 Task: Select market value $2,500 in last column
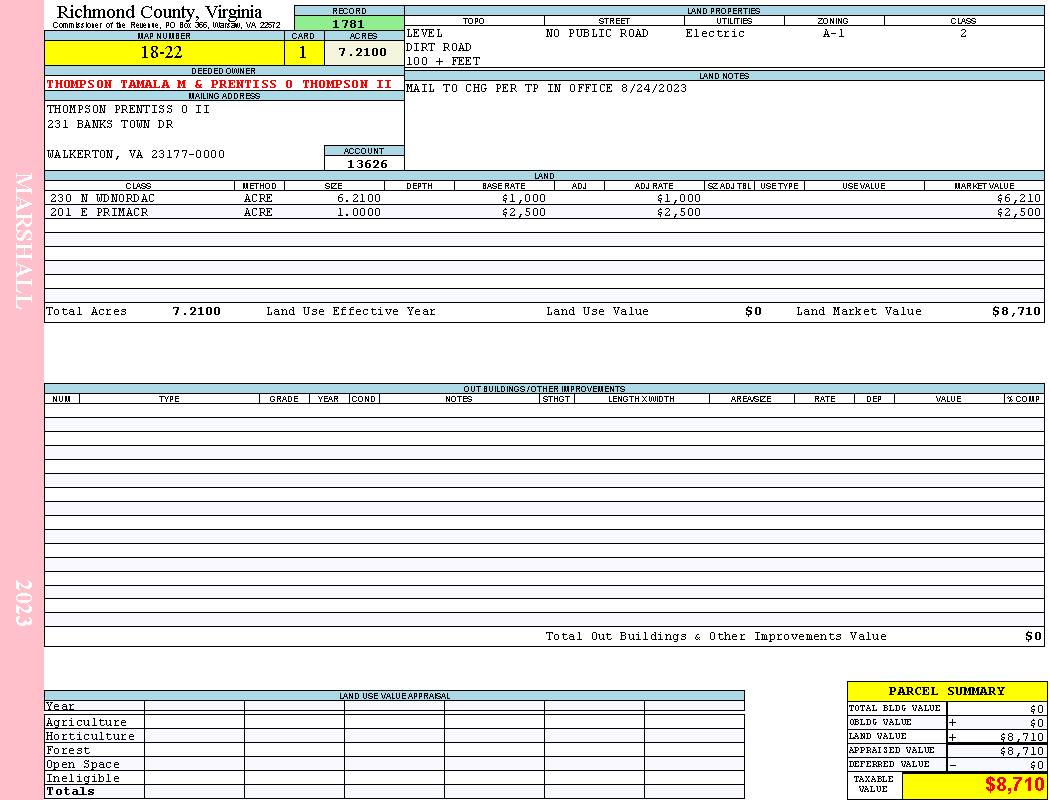pyautogui.click(x=1019, y=212)
